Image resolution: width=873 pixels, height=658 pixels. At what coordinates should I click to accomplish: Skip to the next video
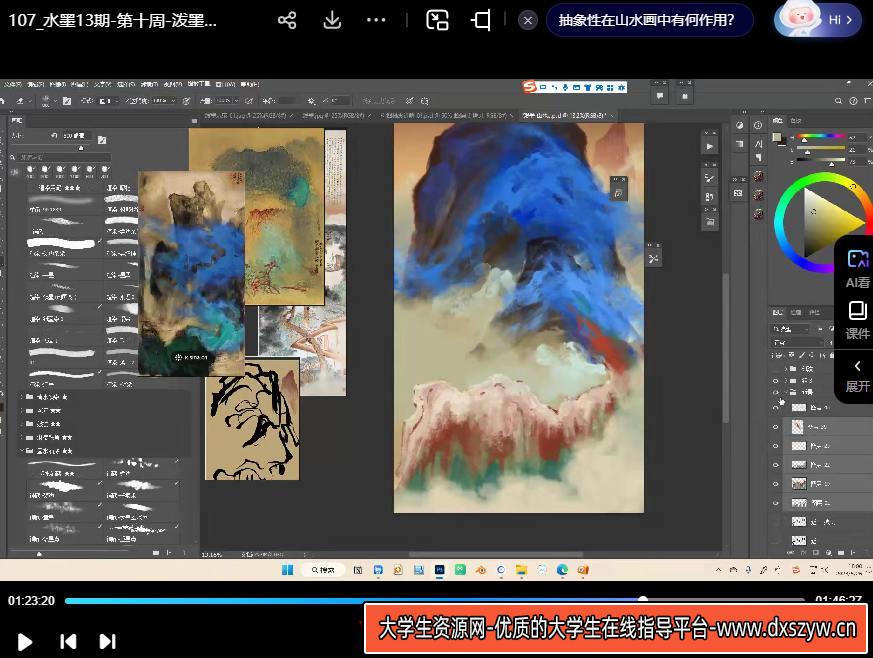107,642
